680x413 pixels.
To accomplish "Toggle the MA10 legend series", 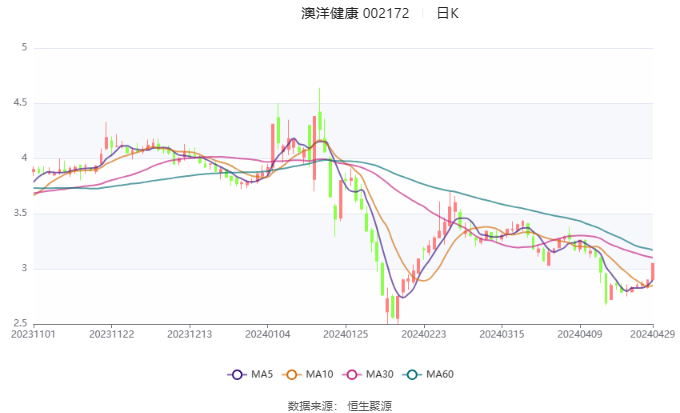I will pos(307,374).
